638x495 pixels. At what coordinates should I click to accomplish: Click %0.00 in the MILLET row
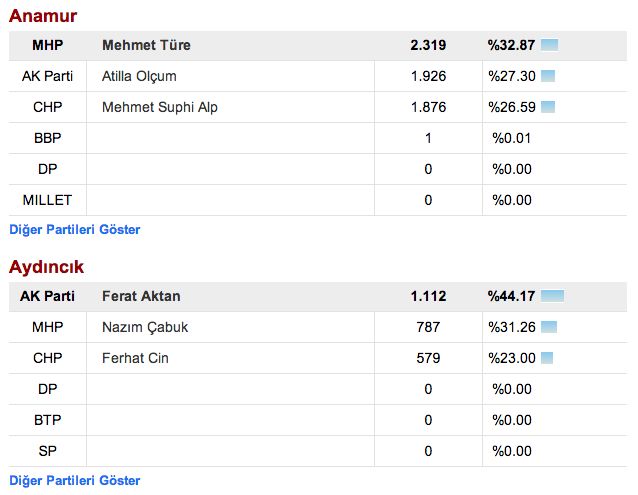point(512,200)
